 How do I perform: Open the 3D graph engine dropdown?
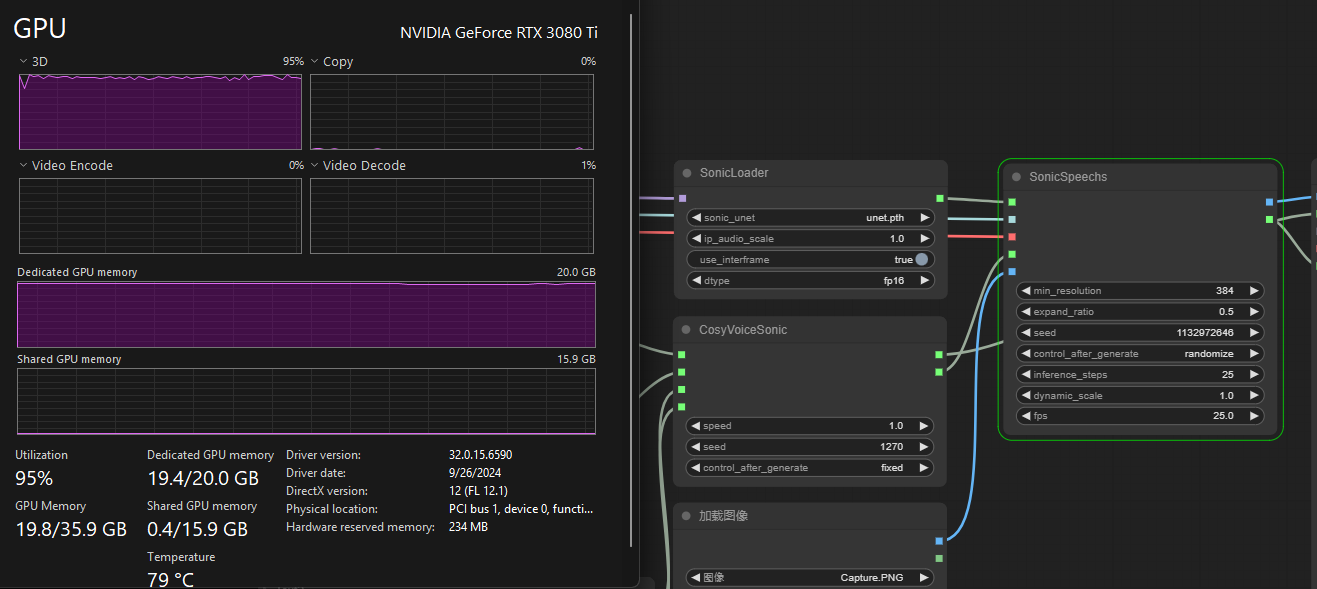pos(24,62)
